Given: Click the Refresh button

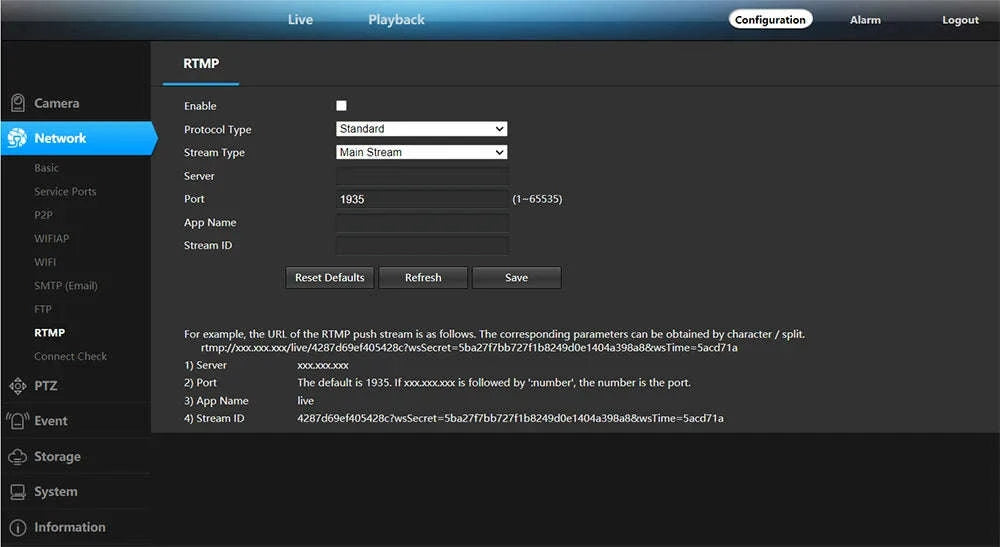Looking at the screenshot, I should tap(423, 277).
